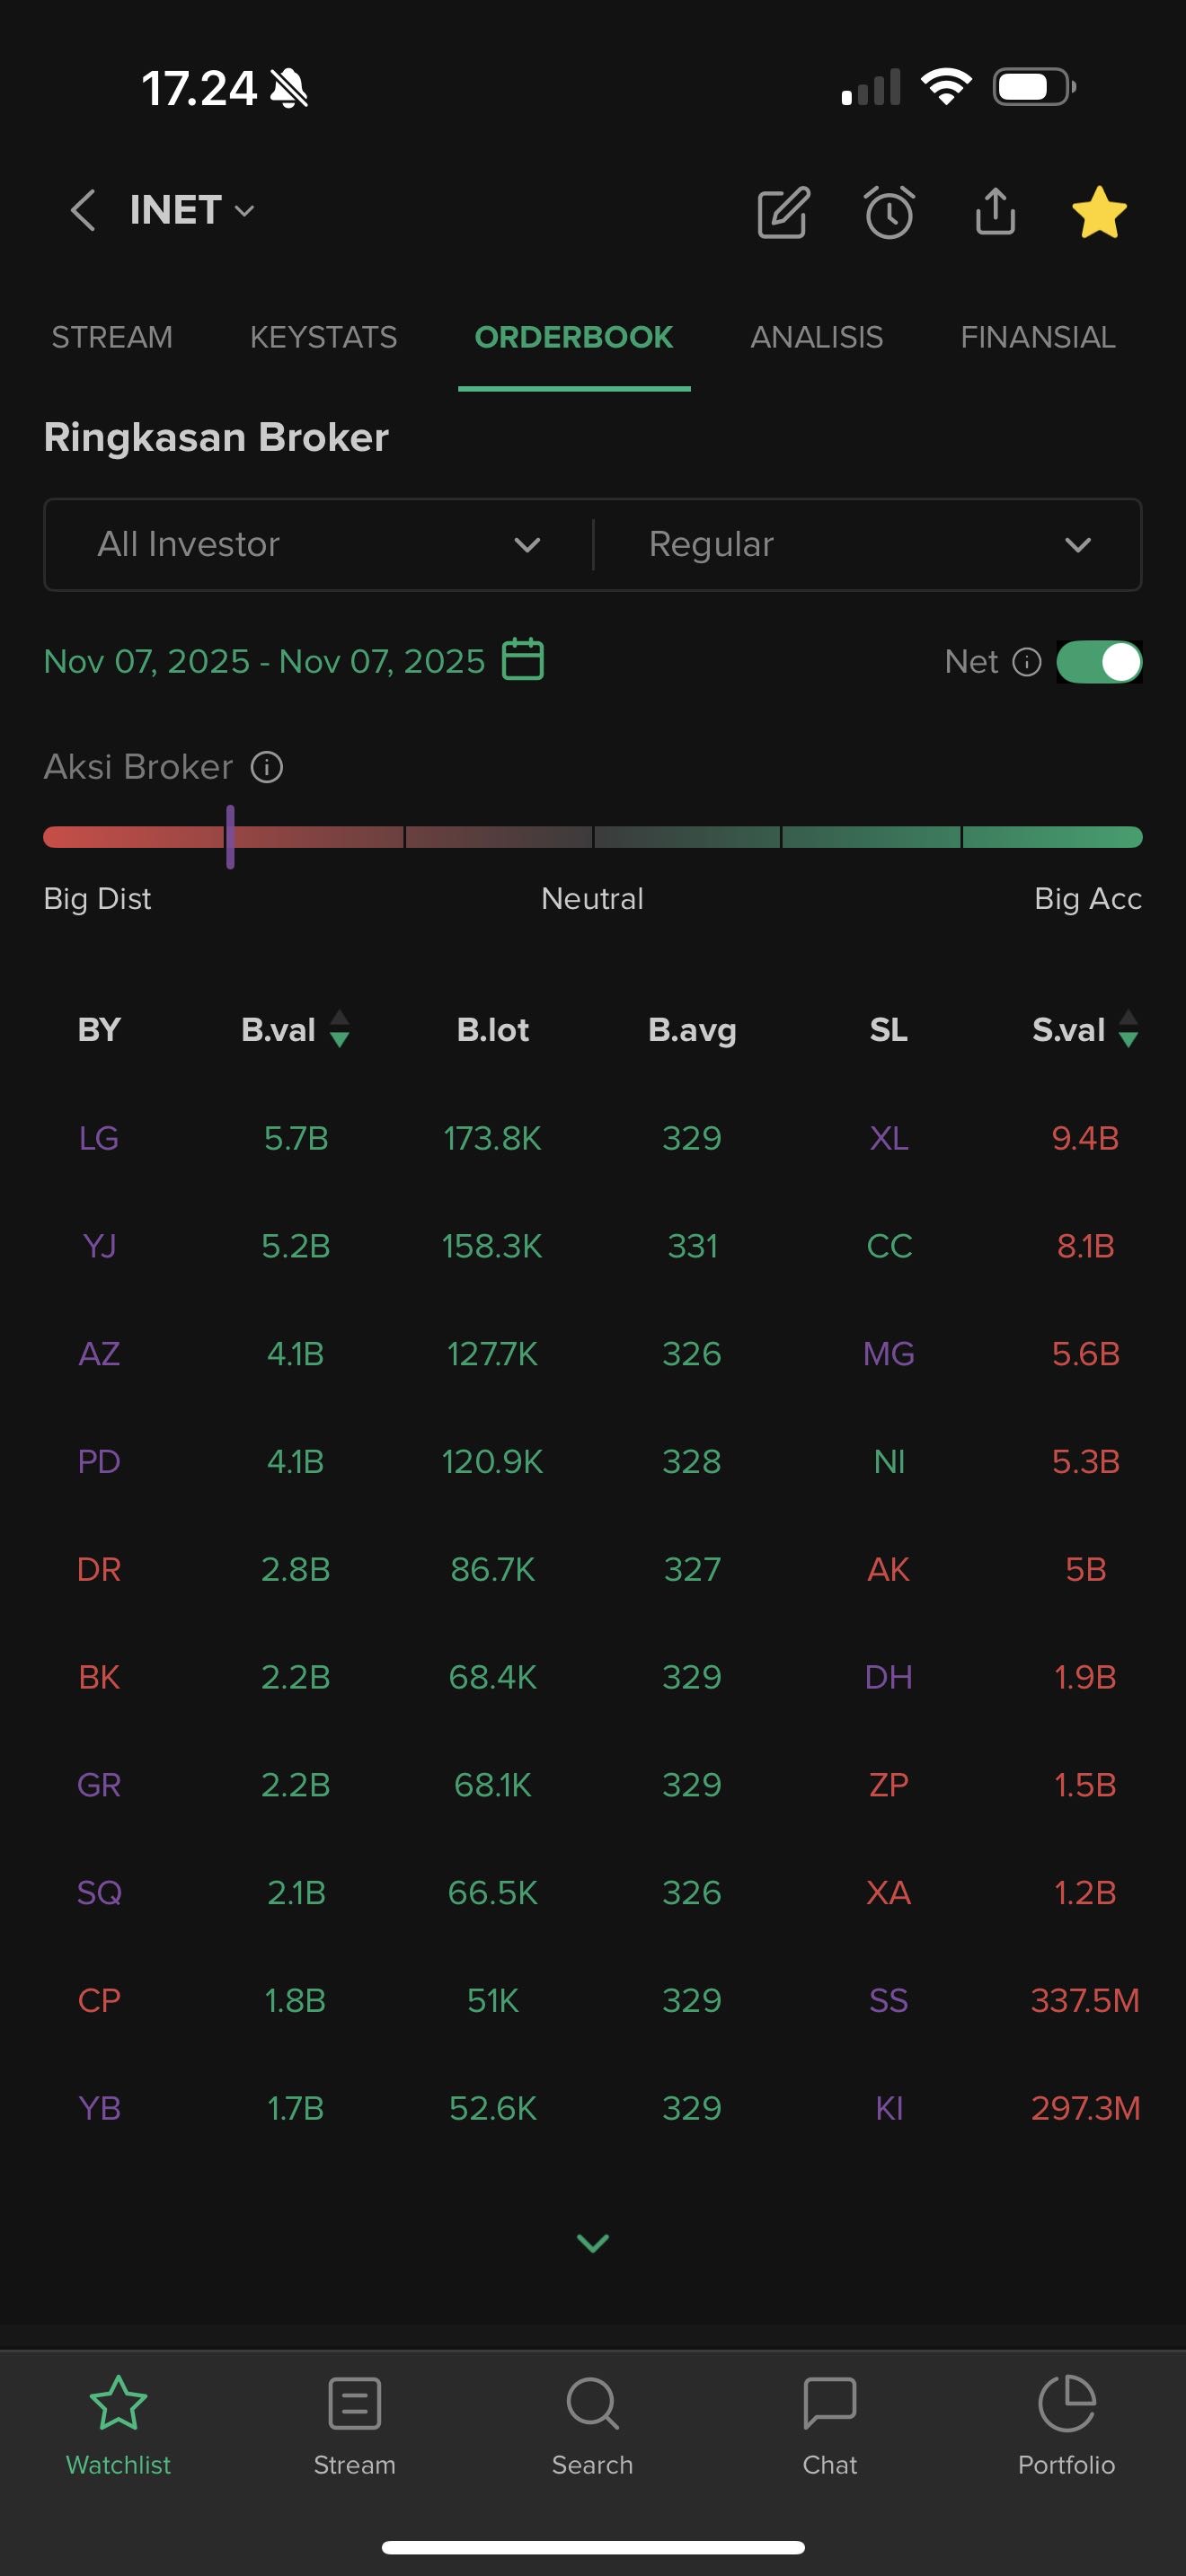
Task: Select broker LG in the buyer list
Action: point(99,1138)
